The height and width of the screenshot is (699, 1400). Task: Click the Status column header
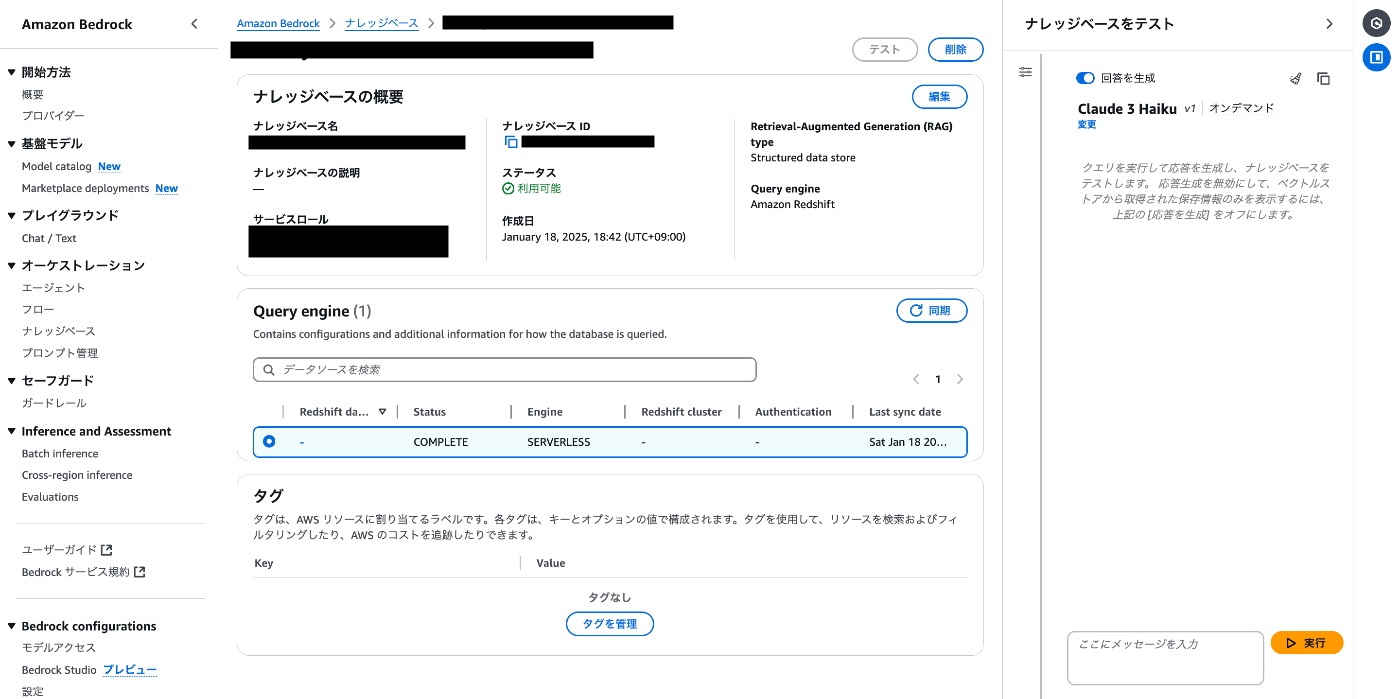tap(430, 412)
